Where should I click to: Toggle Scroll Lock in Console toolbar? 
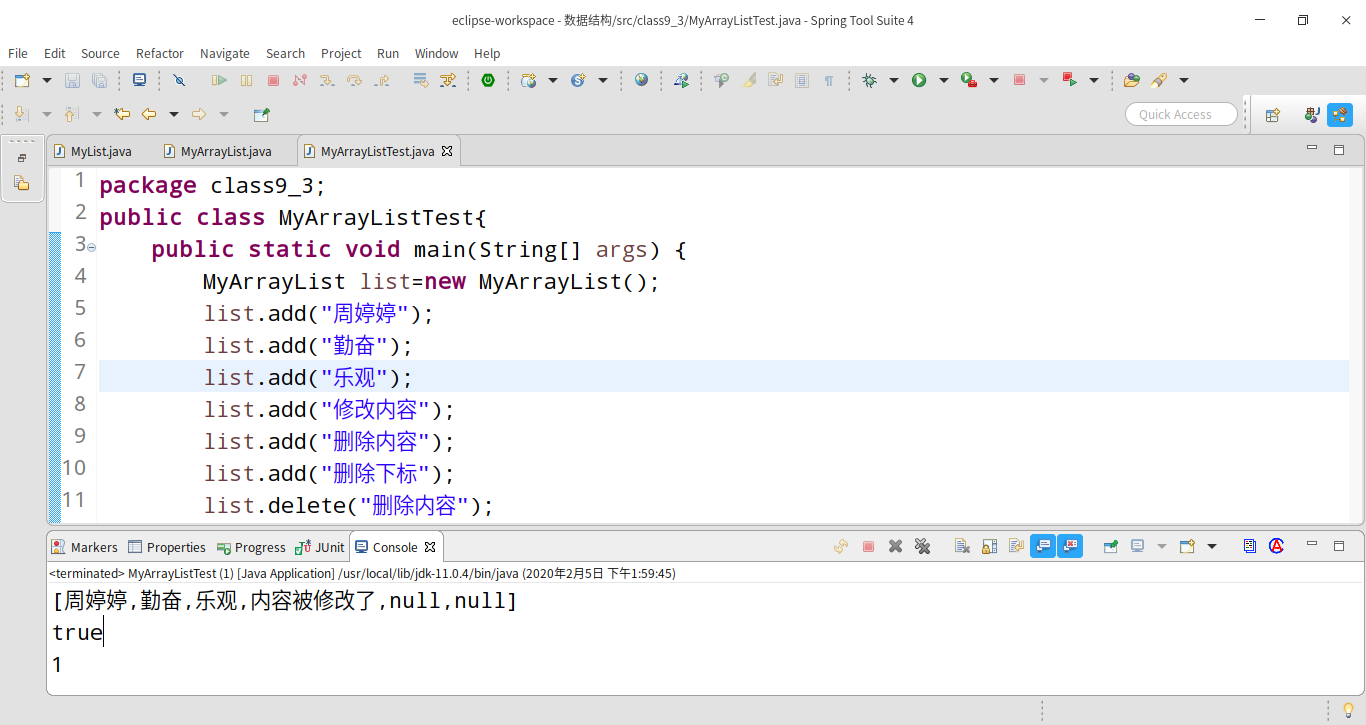[989, 546]
